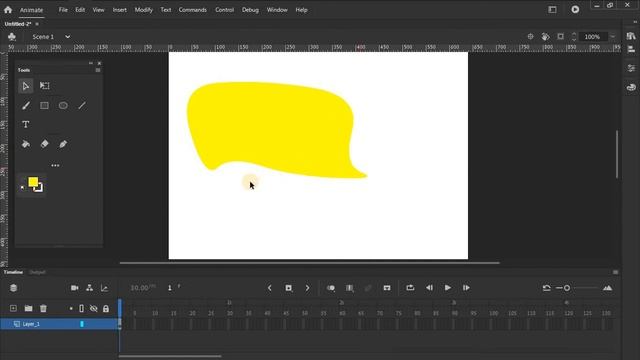Open the stroke color swatch
The image size is (640, 360).
point(39,188)
